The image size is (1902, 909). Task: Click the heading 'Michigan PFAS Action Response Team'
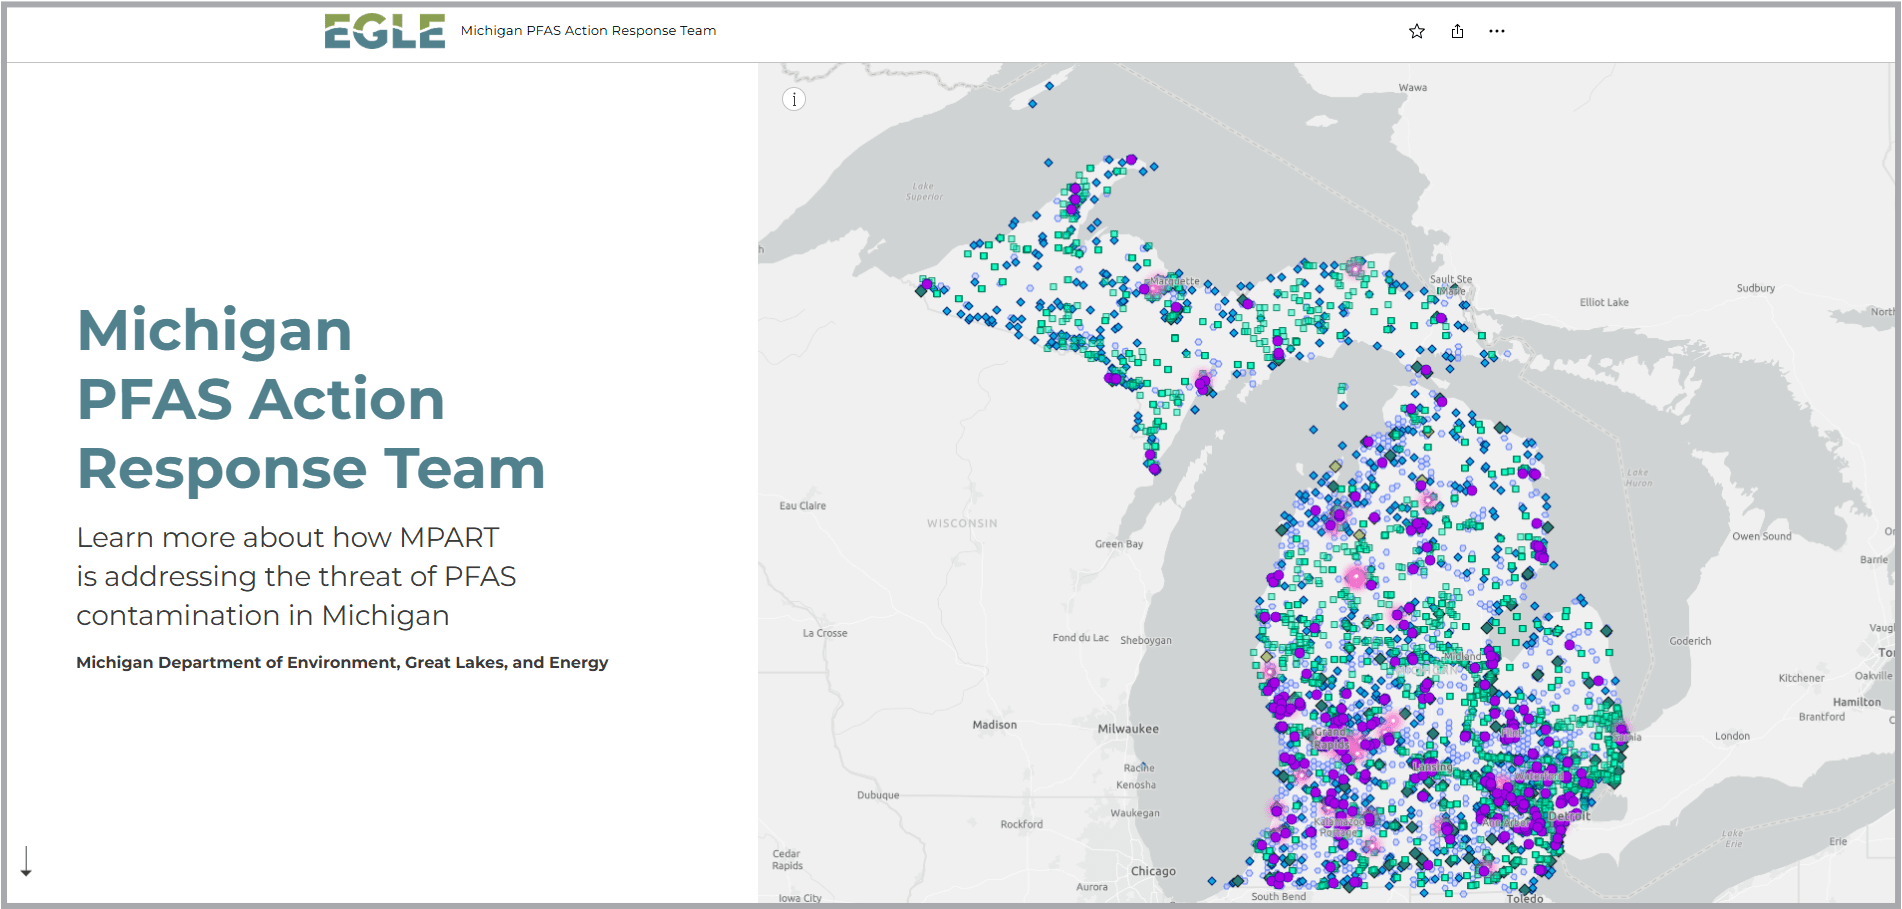310,400
